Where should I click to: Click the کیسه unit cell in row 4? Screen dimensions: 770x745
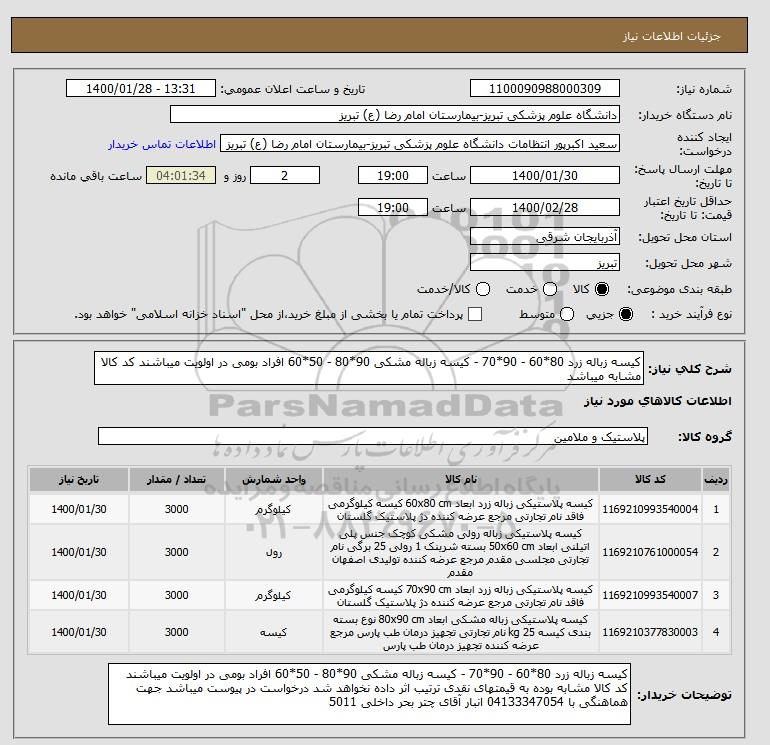coord(274,633)
